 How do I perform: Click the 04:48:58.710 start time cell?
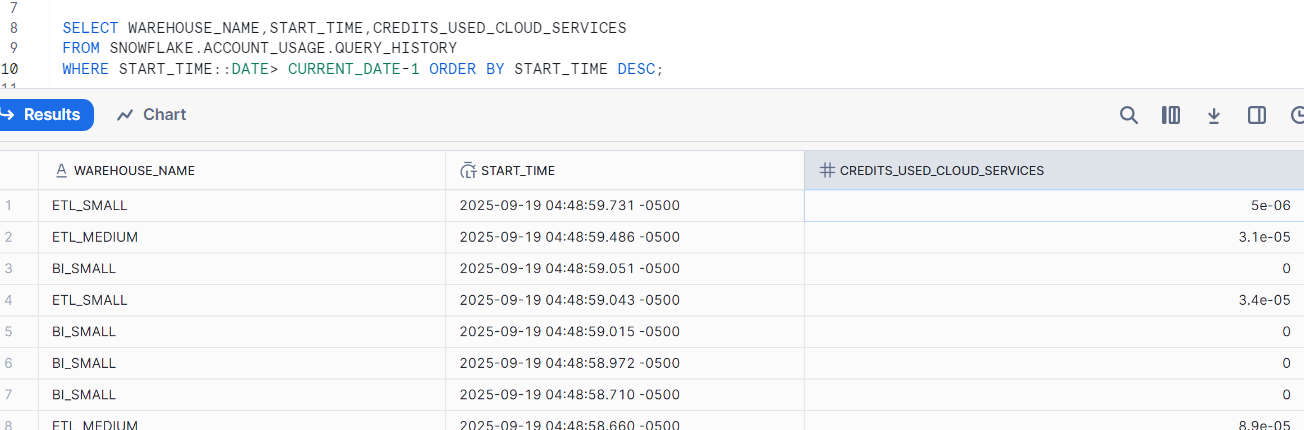click(x=625, y=394)
